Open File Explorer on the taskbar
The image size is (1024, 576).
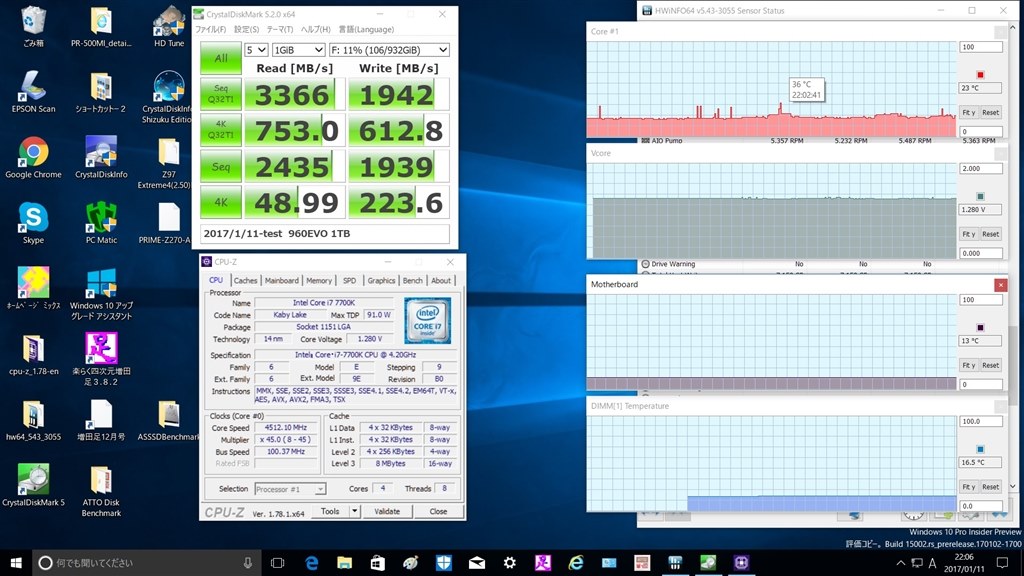pyautogui.click(x=345, y=562)
